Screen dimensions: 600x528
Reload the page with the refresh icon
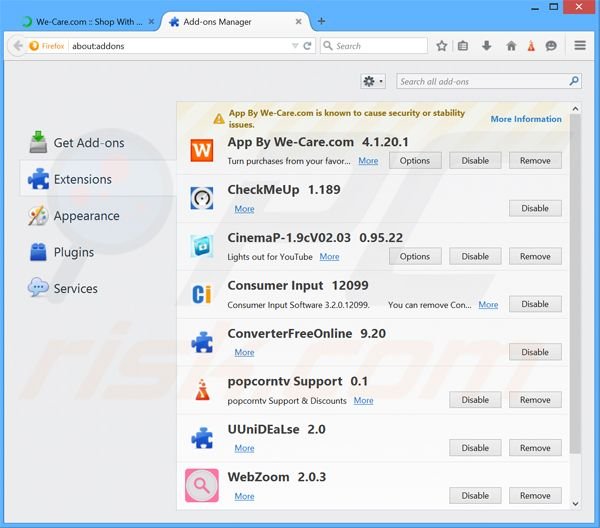(307, 46)
